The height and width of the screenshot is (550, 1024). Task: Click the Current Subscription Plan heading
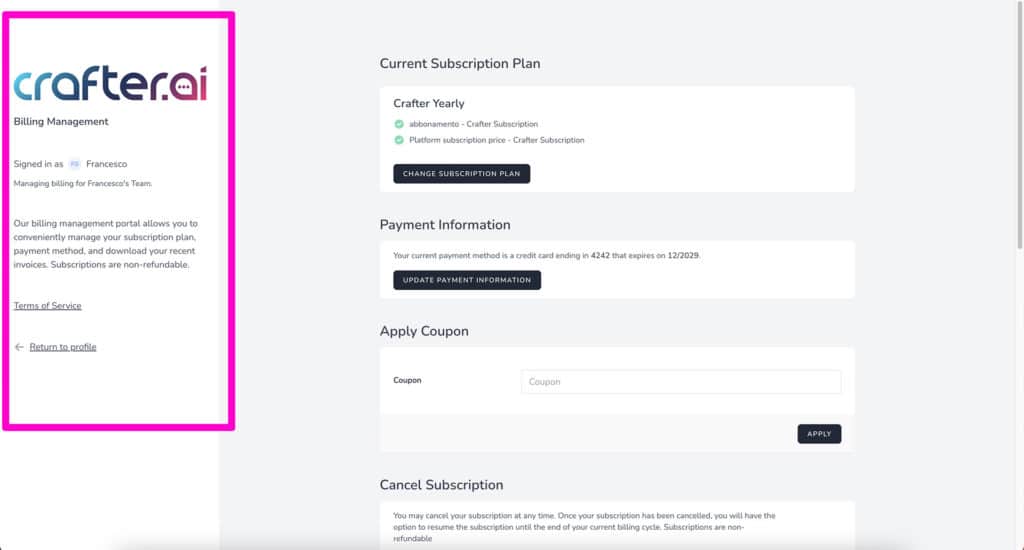[460, 63]
